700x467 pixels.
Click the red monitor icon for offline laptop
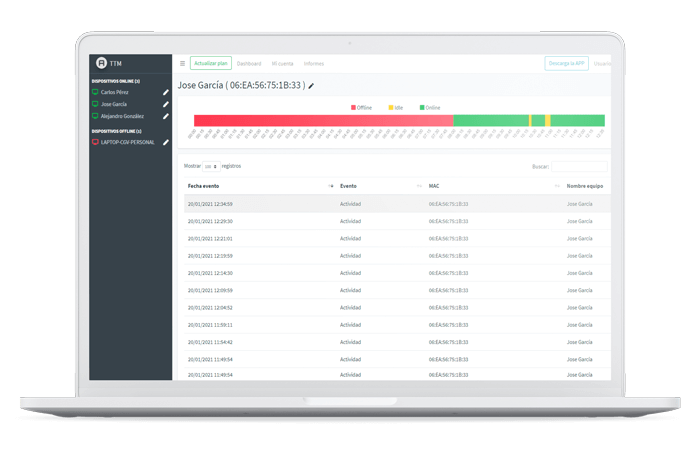click(x=95, y=143)
